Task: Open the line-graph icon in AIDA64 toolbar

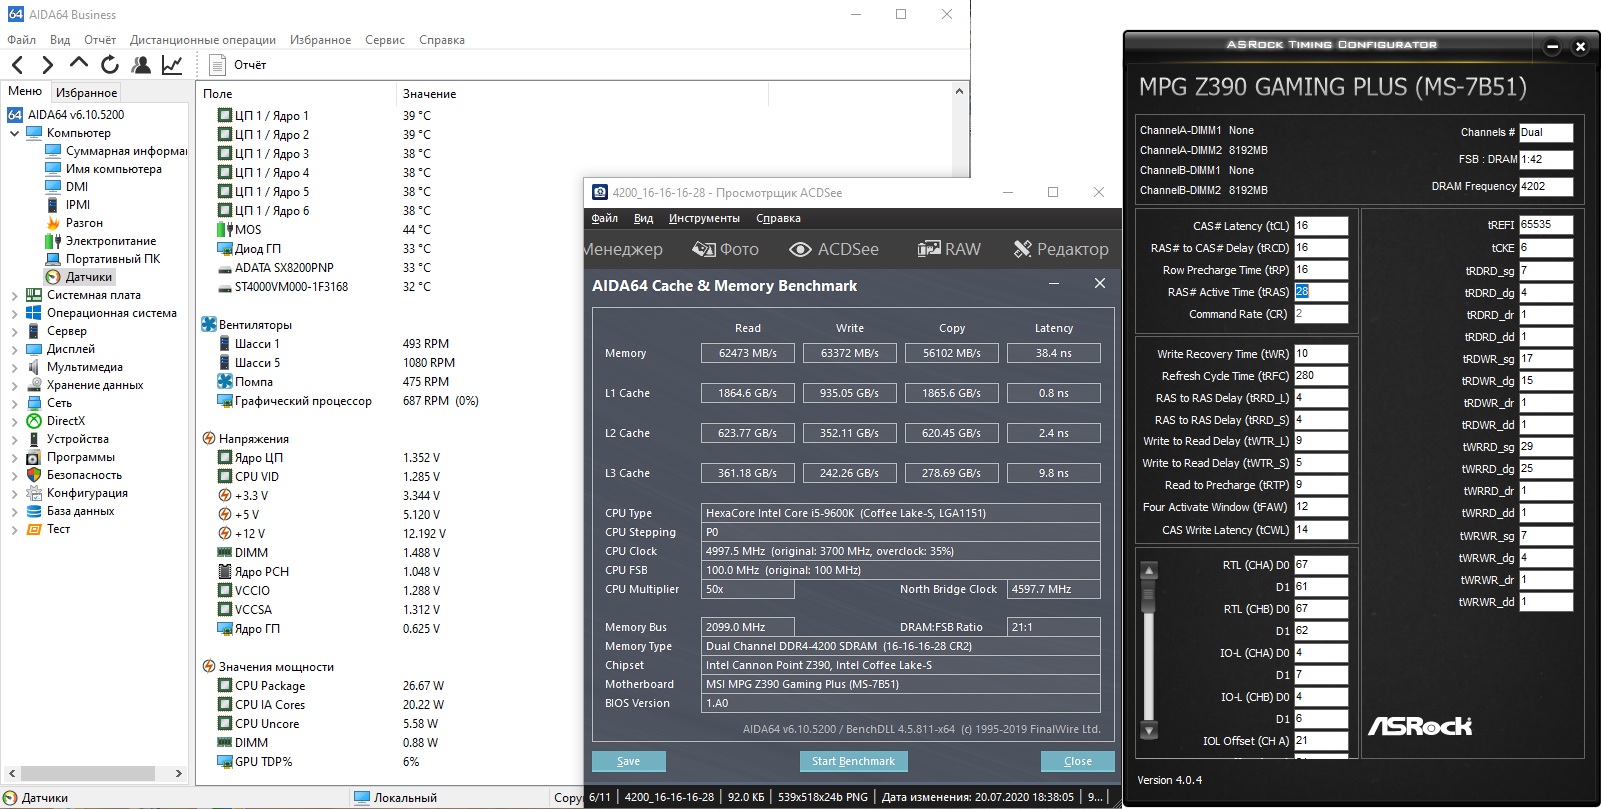Action: point(172,65)
